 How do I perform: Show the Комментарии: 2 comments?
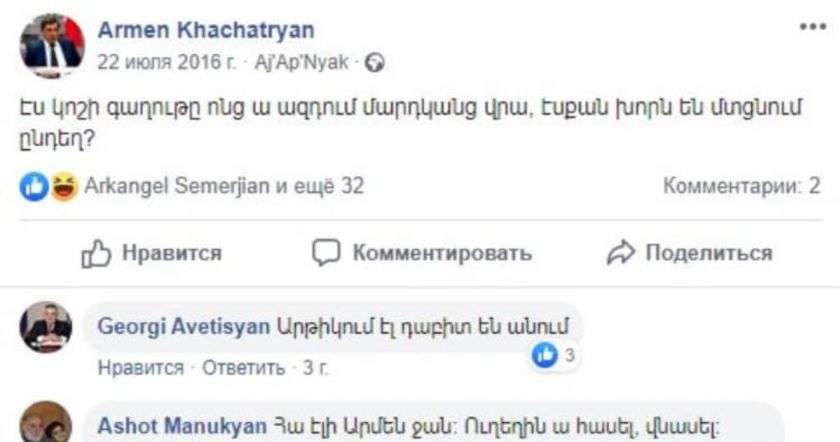[x=742, y=186]
